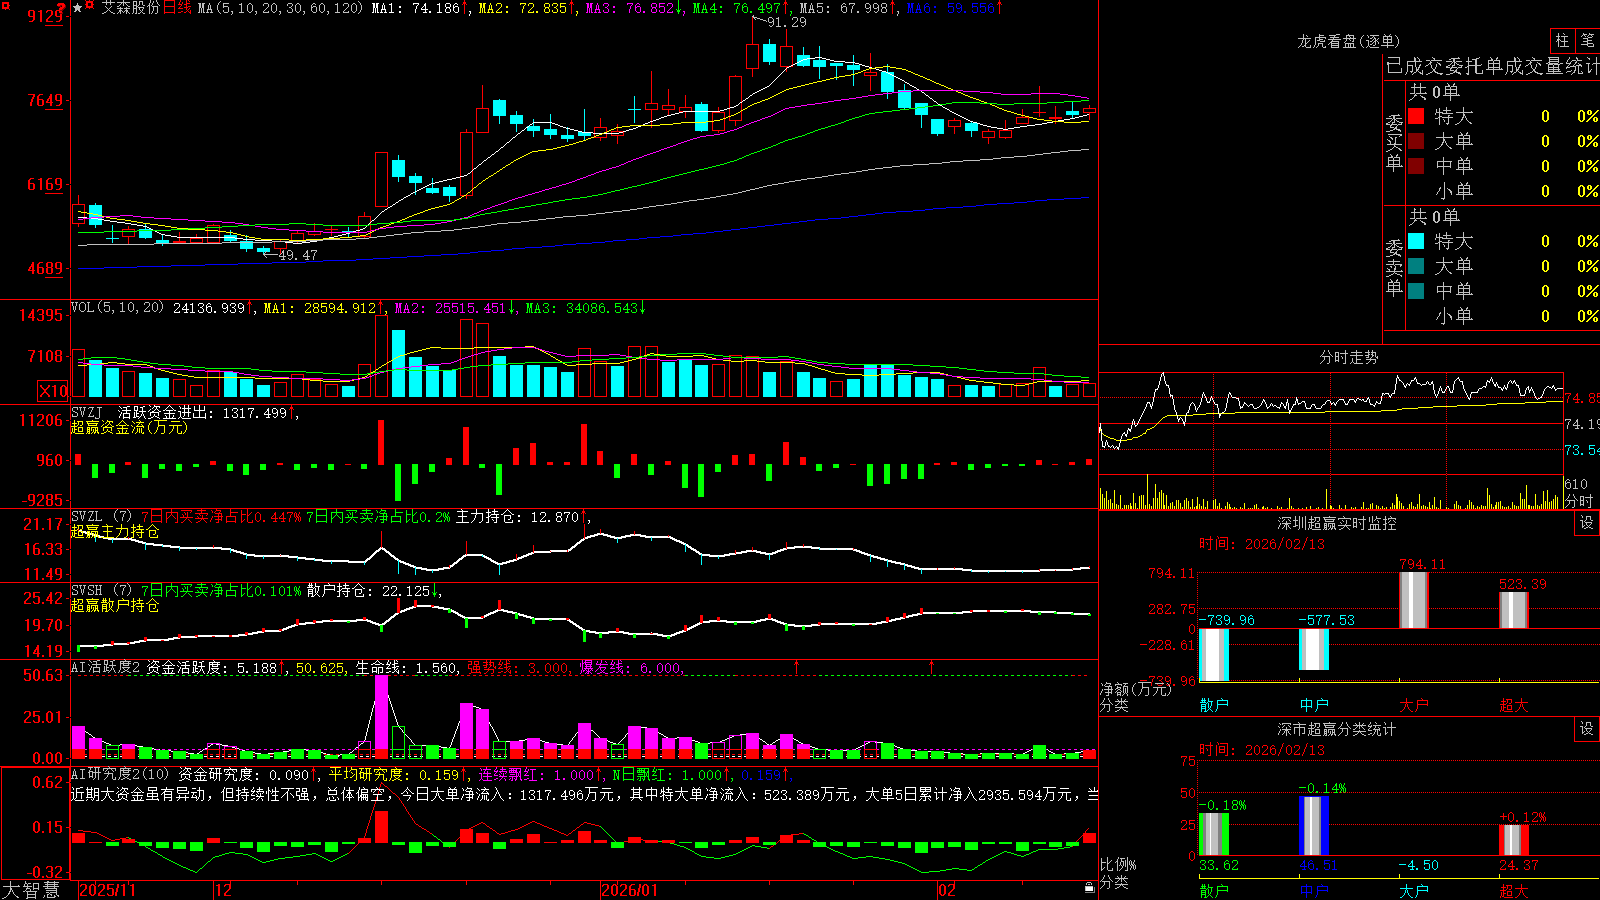This screenshot has height=900, width=1600.
Task: Click the 大智慧 logo at bottom-left
Action: coord(32,890)
